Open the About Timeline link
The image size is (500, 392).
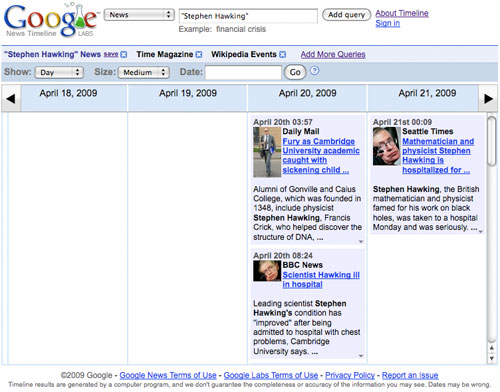pyautogui.click(x=402, y=13)
